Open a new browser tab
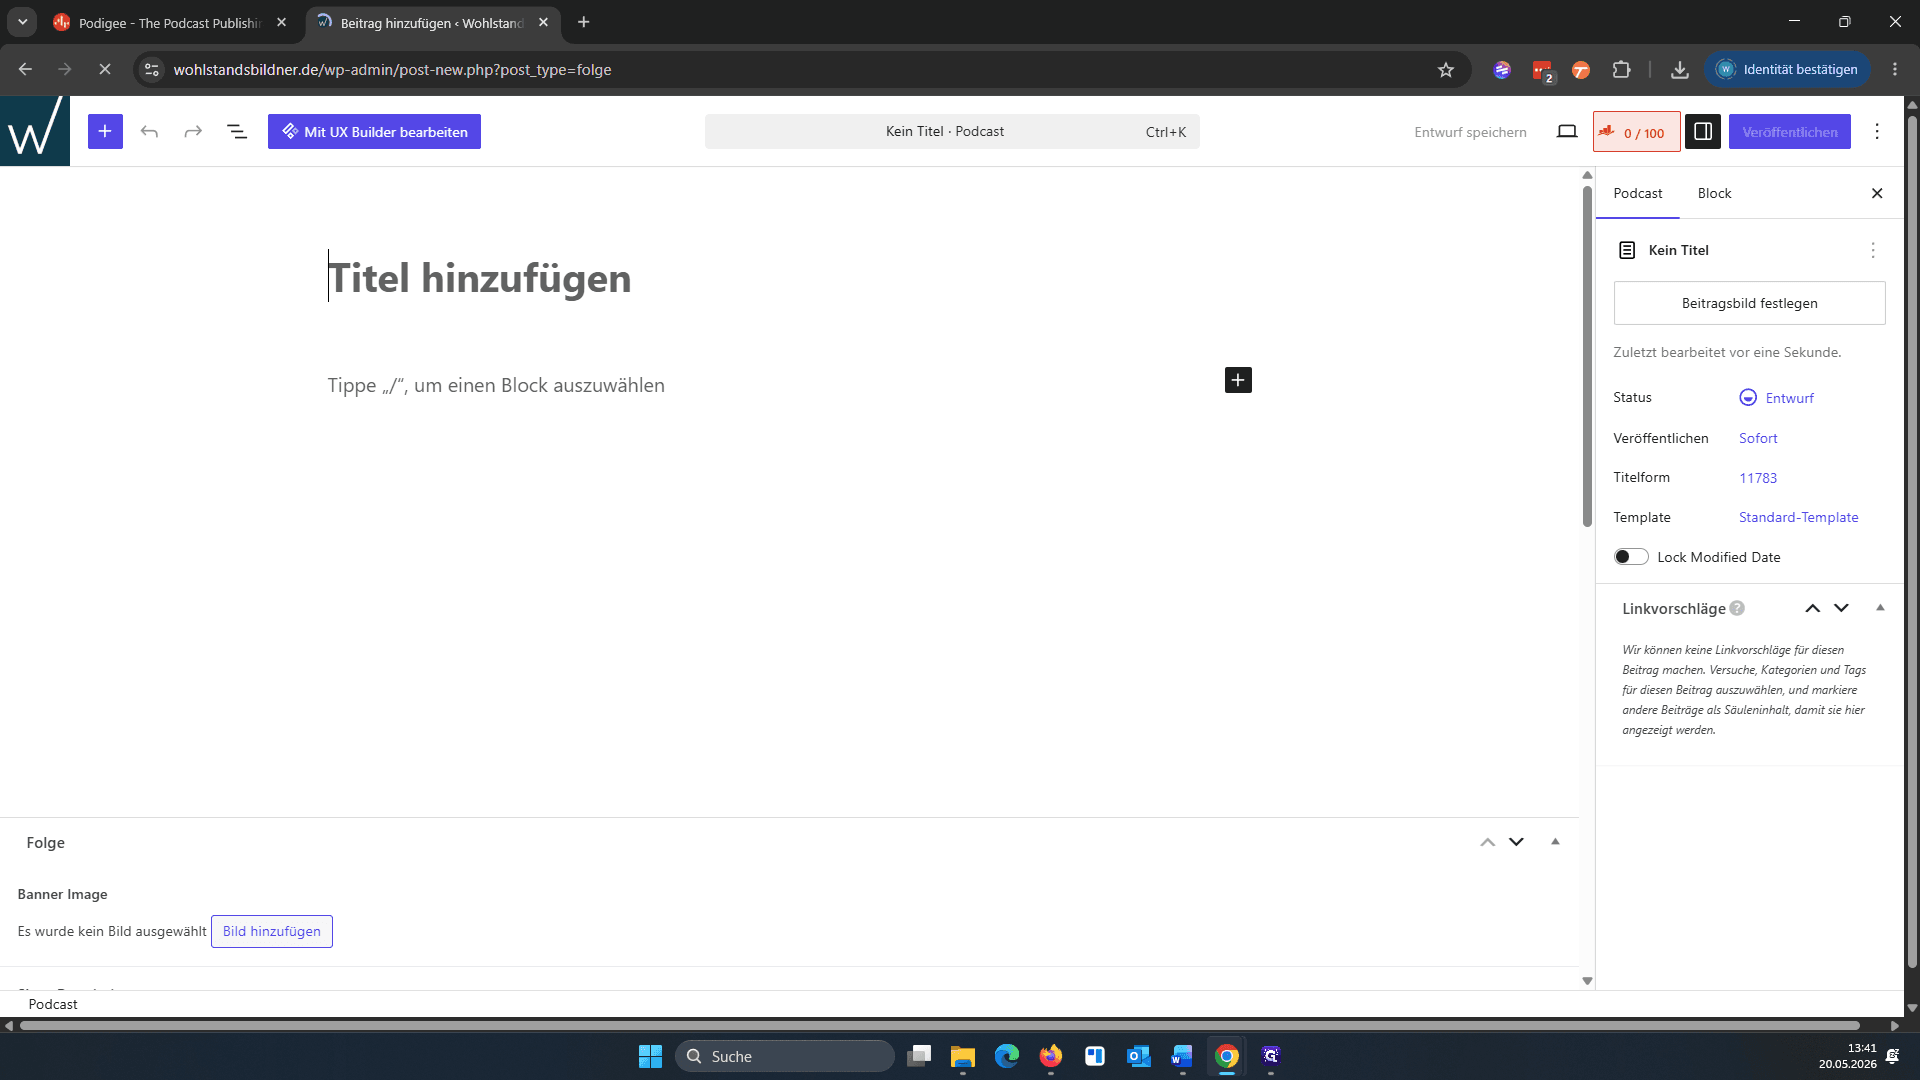Viewport: 1920px width, 1080px height. pyautogui.click(x=584, y=22)
